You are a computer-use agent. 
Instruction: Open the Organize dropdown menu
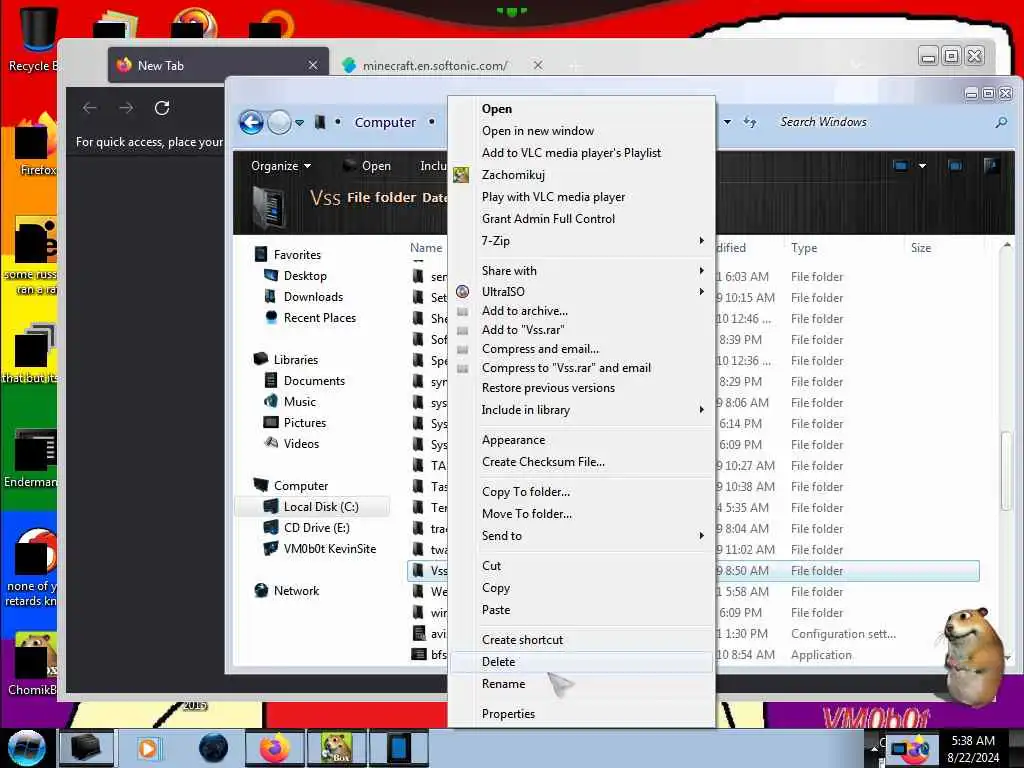point(281,166)
